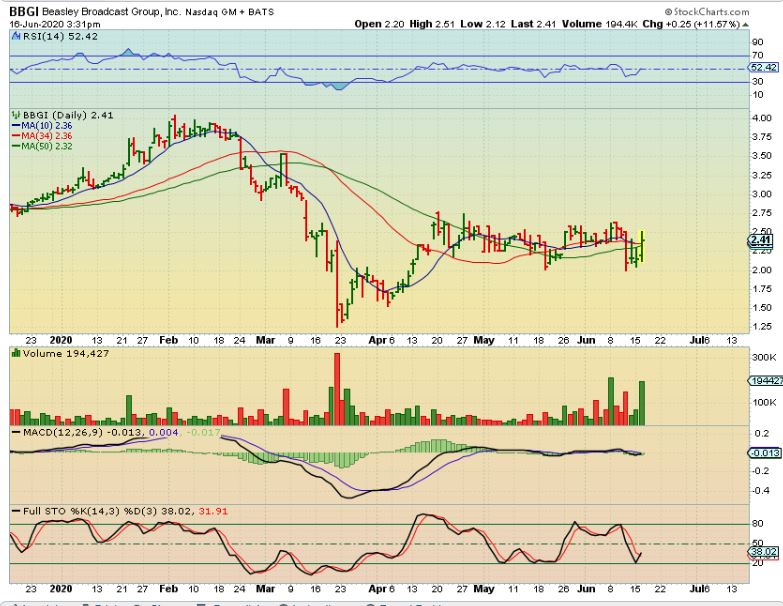Image resolution: width=783 pixels, height=606 pixels.
Task: Click the 38.02 stochastic tag on the right axis
Action: coord(764,552)
